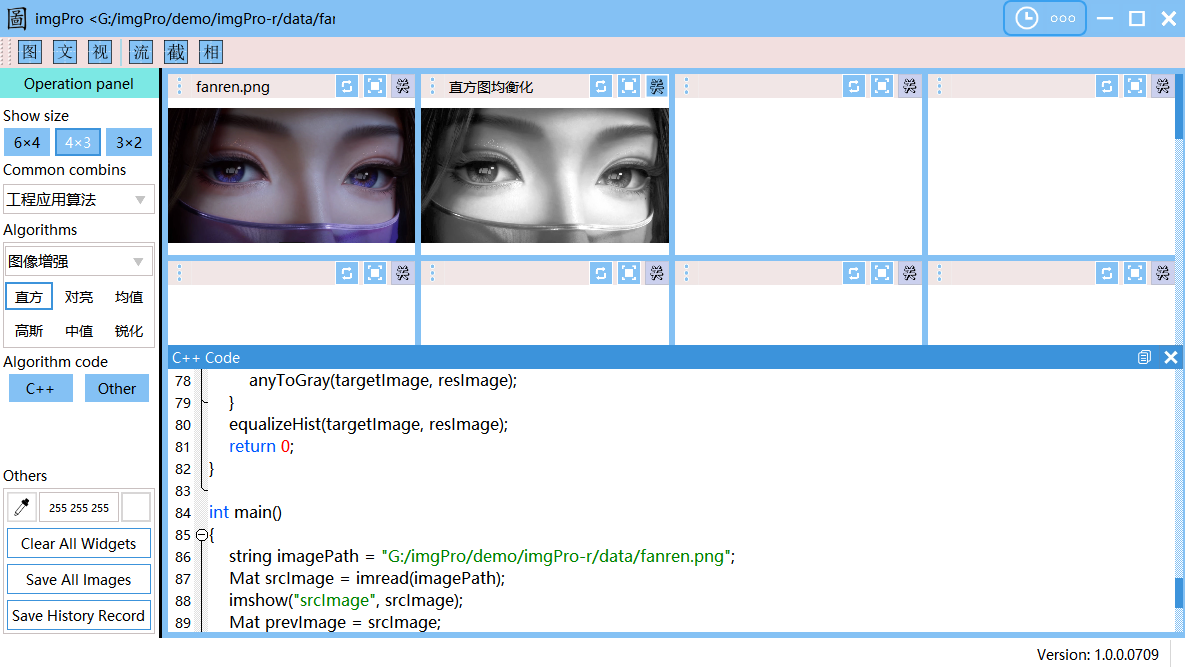Pick a color with the eyedropper tool
1185x669 pixels.
(21, 507)
